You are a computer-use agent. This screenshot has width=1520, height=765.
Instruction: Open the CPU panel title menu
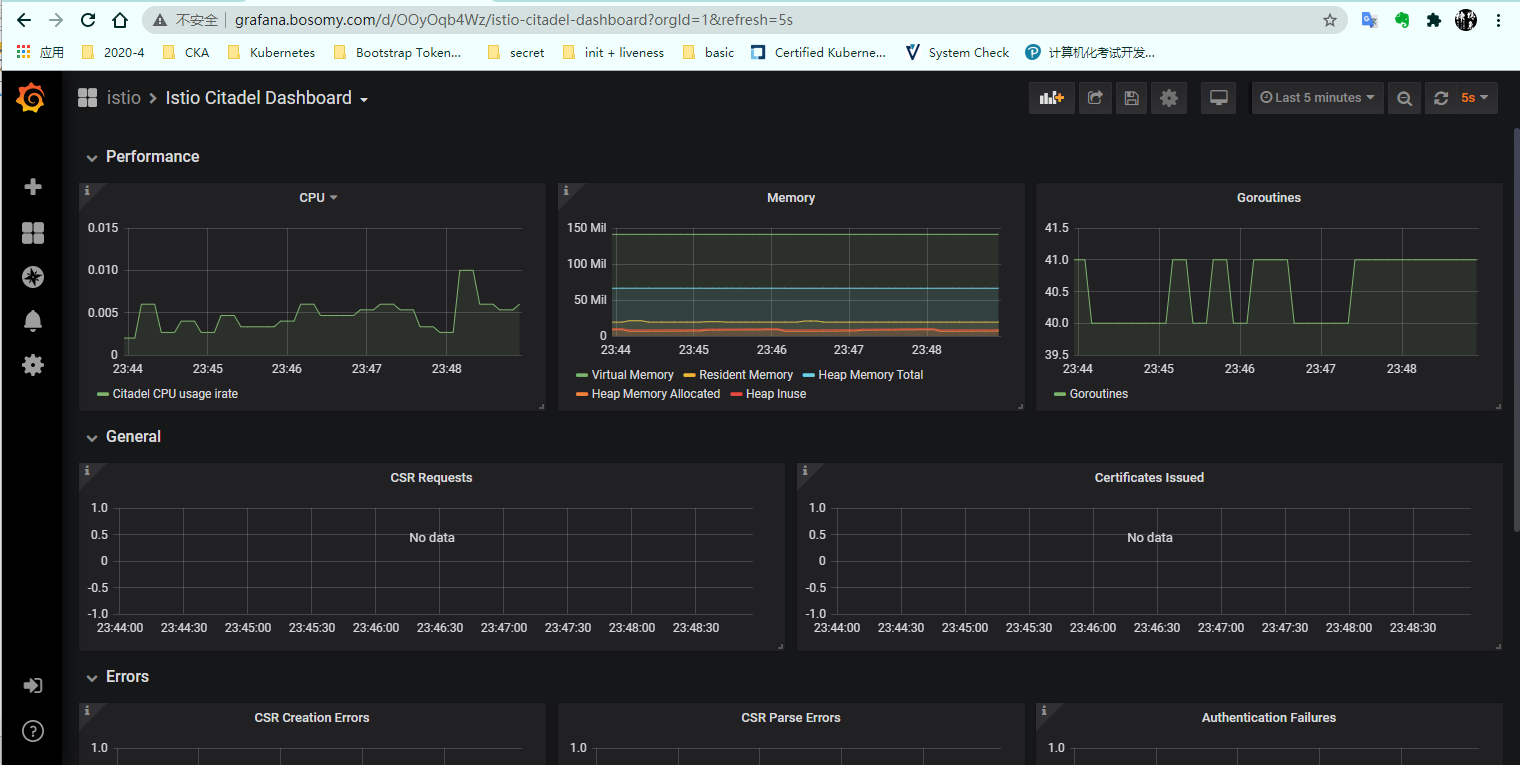(318, 198)
